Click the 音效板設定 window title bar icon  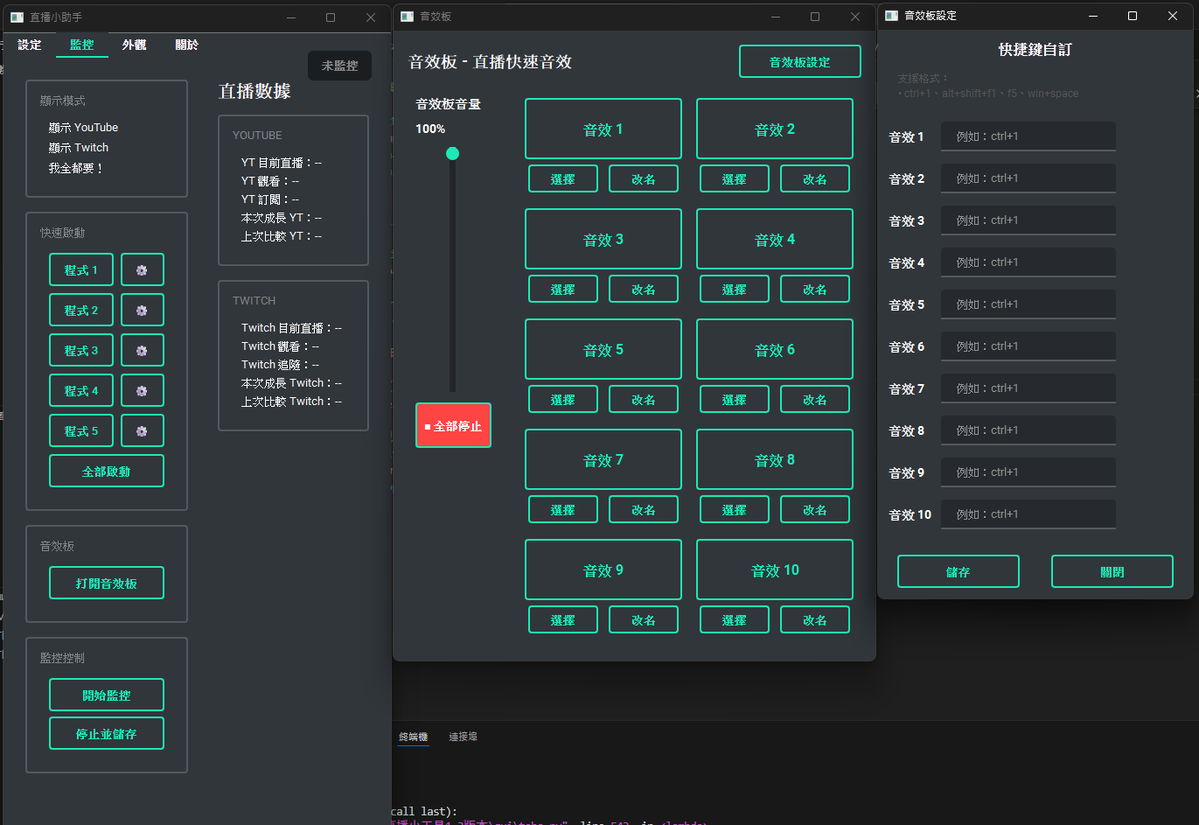891,15
